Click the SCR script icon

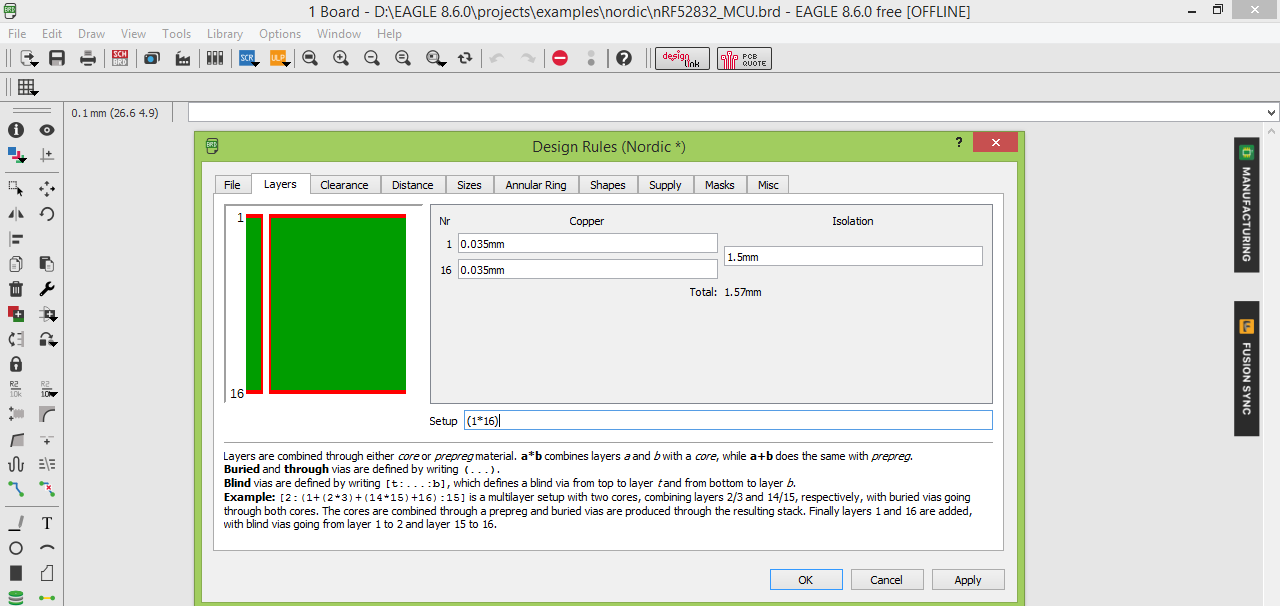(248, 58)
